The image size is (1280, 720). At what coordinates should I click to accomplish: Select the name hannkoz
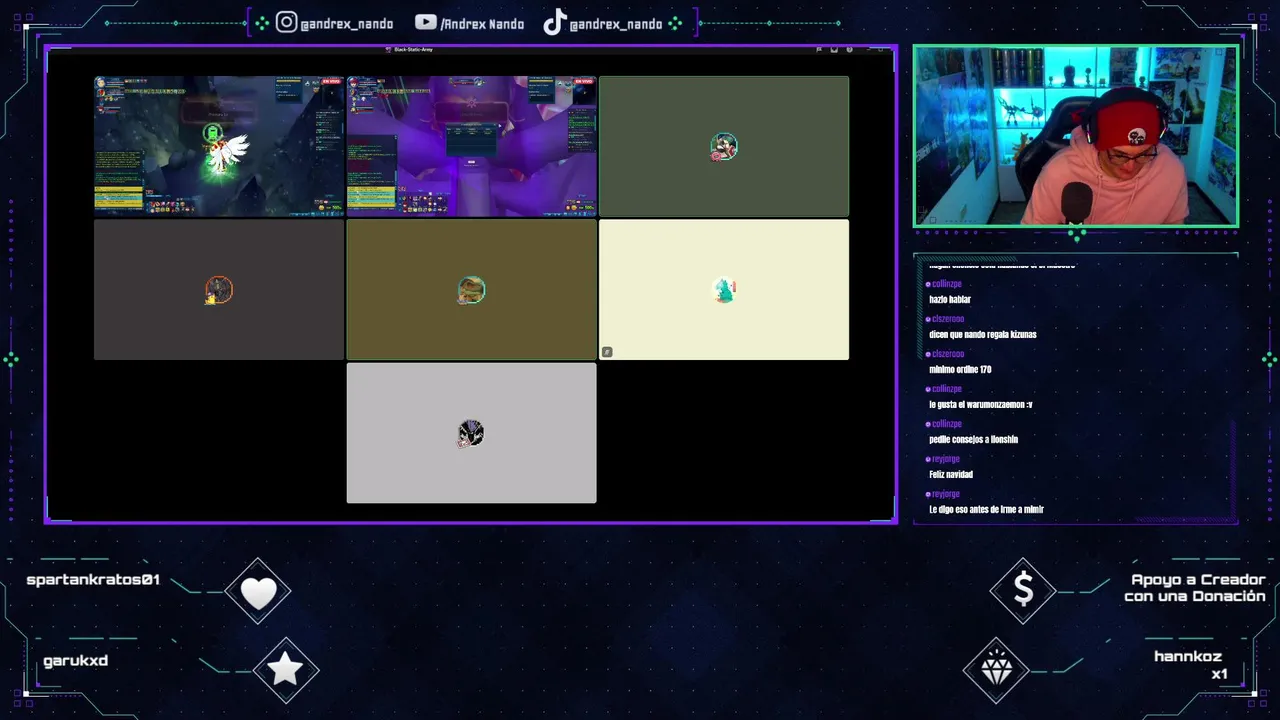1188,657
